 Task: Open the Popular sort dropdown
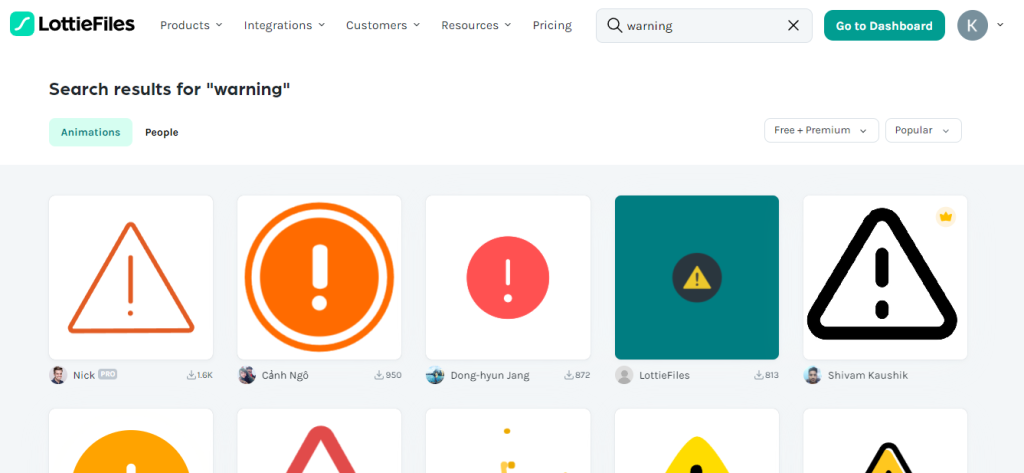coord(922,131)
